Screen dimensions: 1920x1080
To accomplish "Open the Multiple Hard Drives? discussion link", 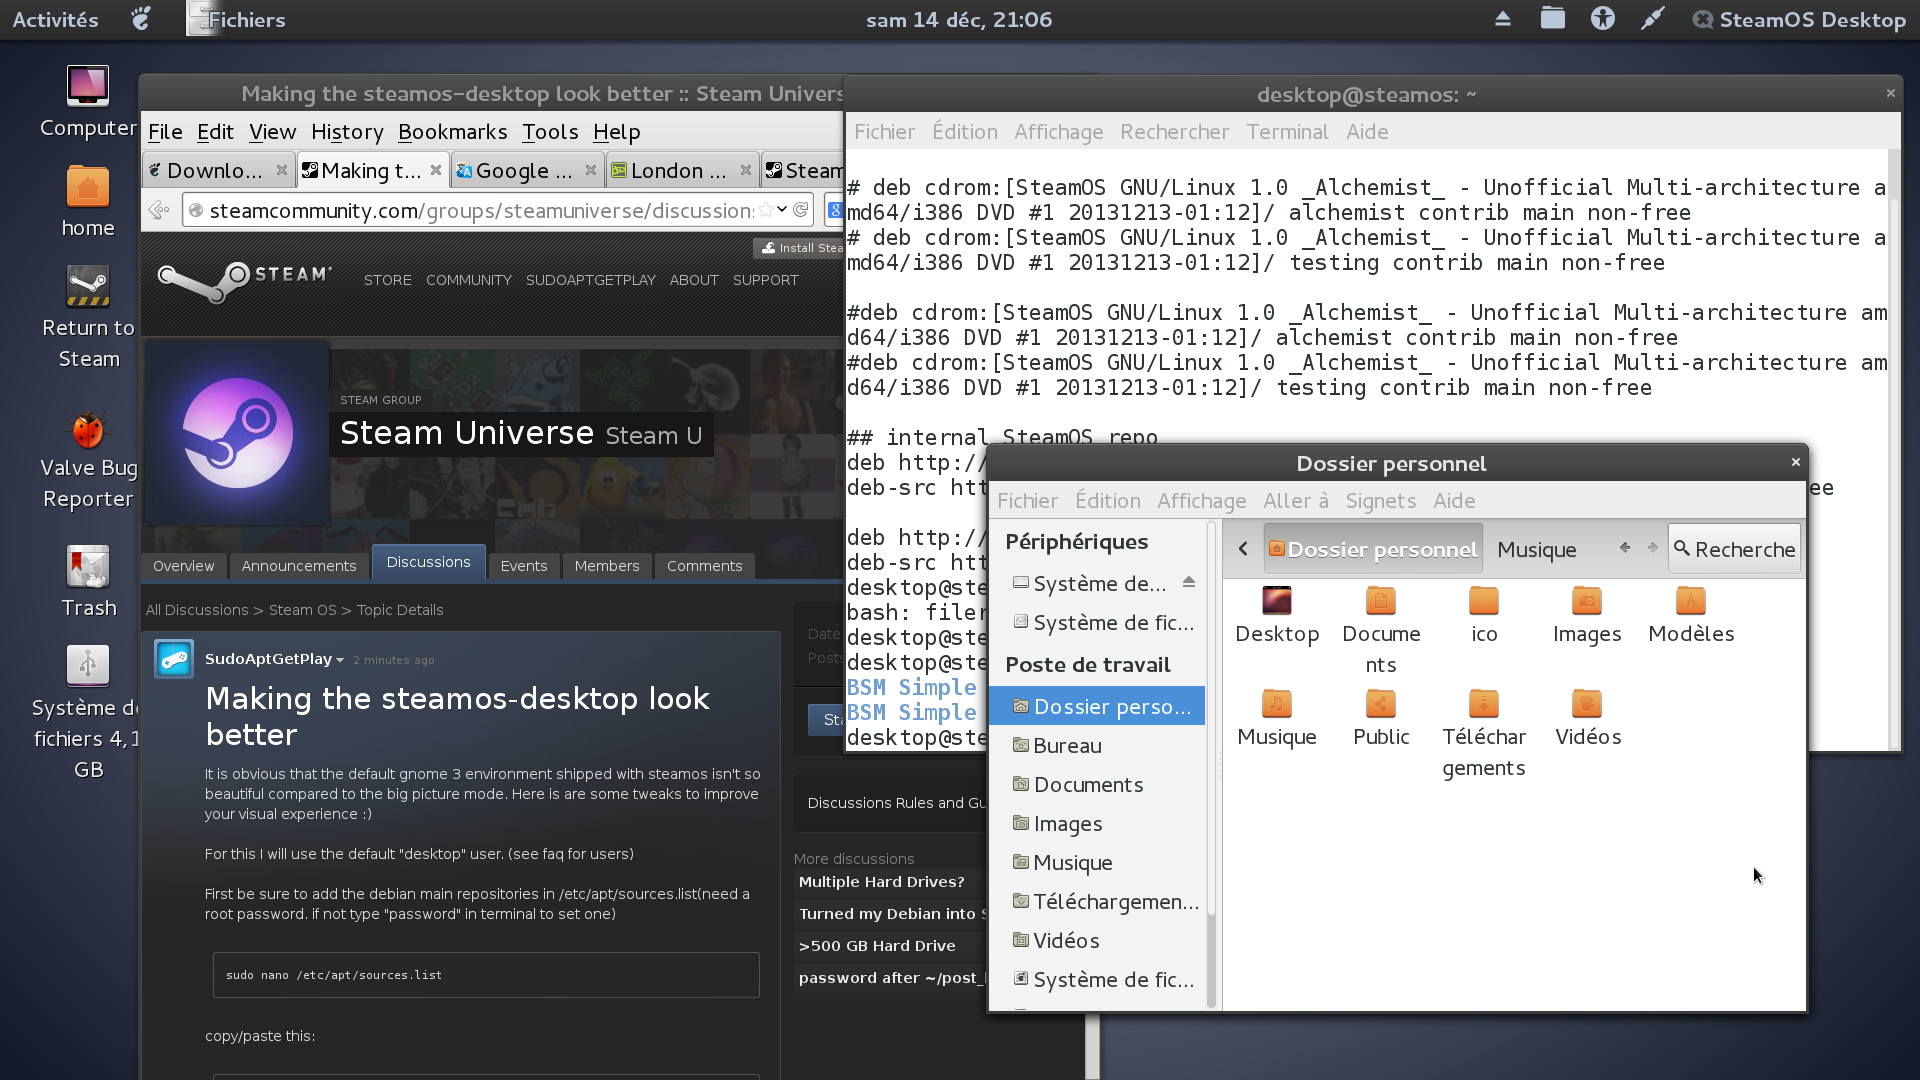I will pyautogui.click(x=881, y=882).
